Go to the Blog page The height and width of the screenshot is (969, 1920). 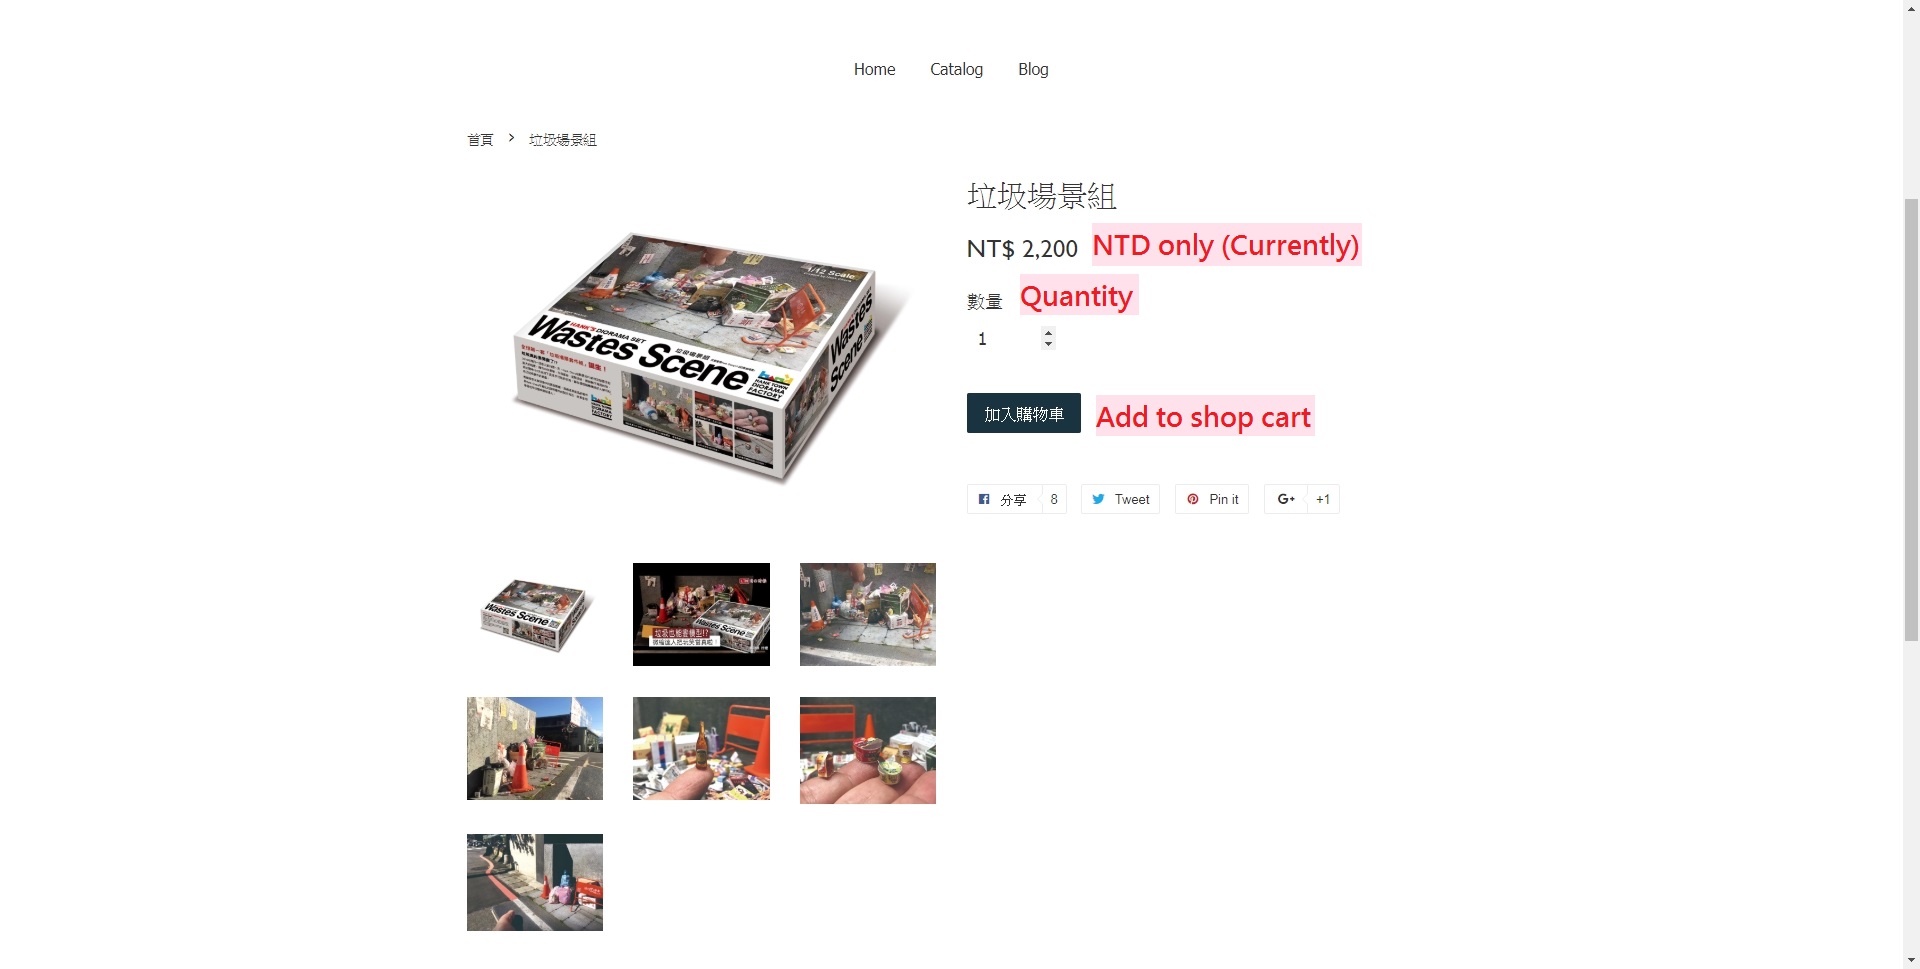coord(1033,69)
